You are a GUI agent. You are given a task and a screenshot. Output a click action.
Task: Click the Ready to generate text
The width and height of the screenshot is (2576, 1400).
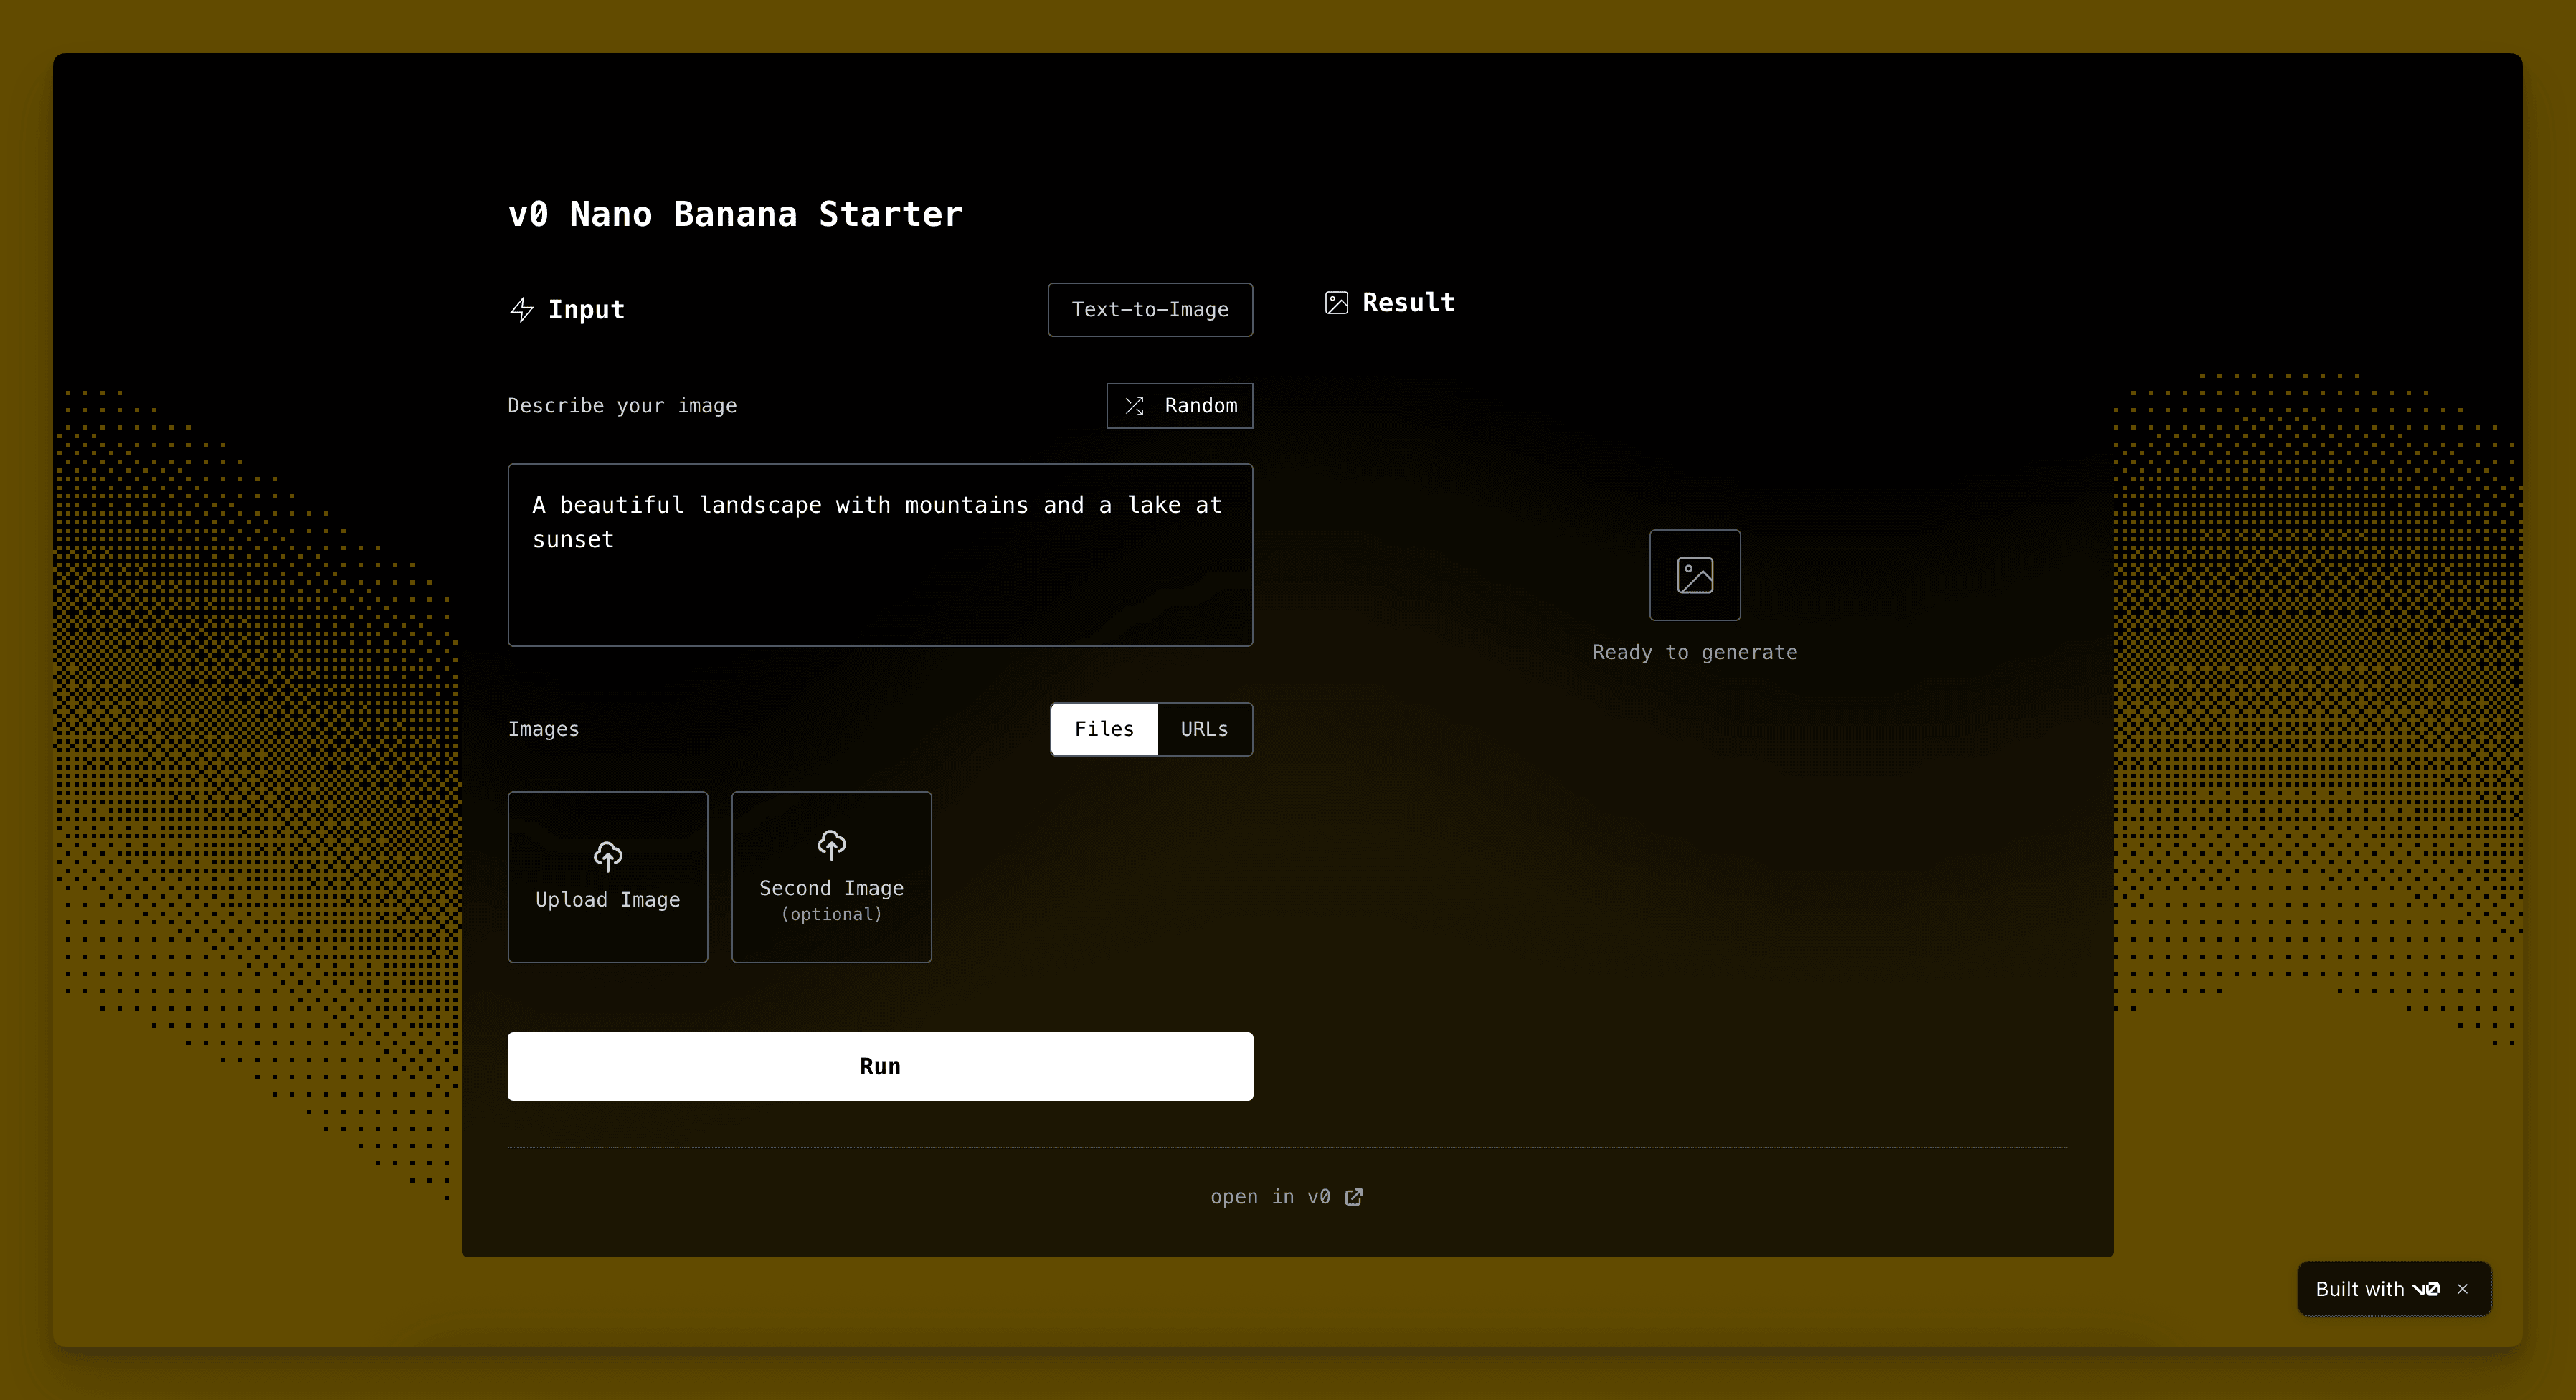(x=1694, y=653)
